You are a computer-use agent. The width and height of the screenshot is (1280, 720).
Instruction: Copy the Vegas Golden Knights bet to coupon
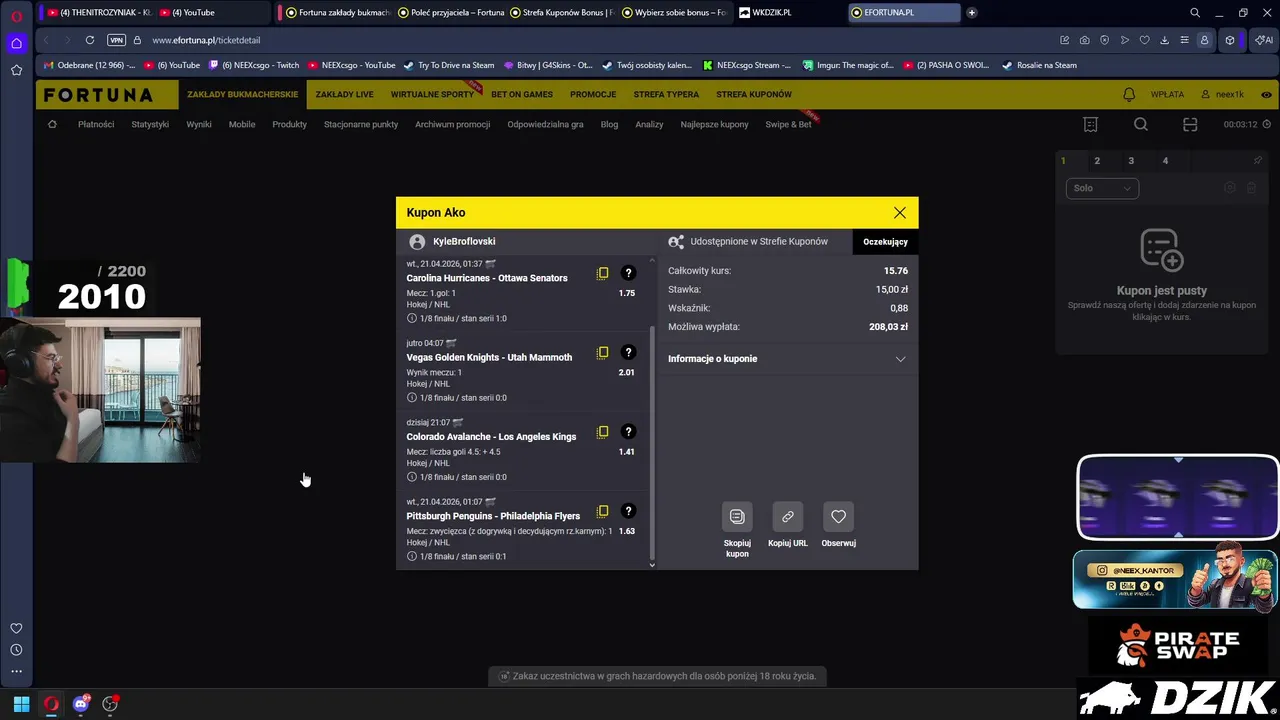click(603, 352)
